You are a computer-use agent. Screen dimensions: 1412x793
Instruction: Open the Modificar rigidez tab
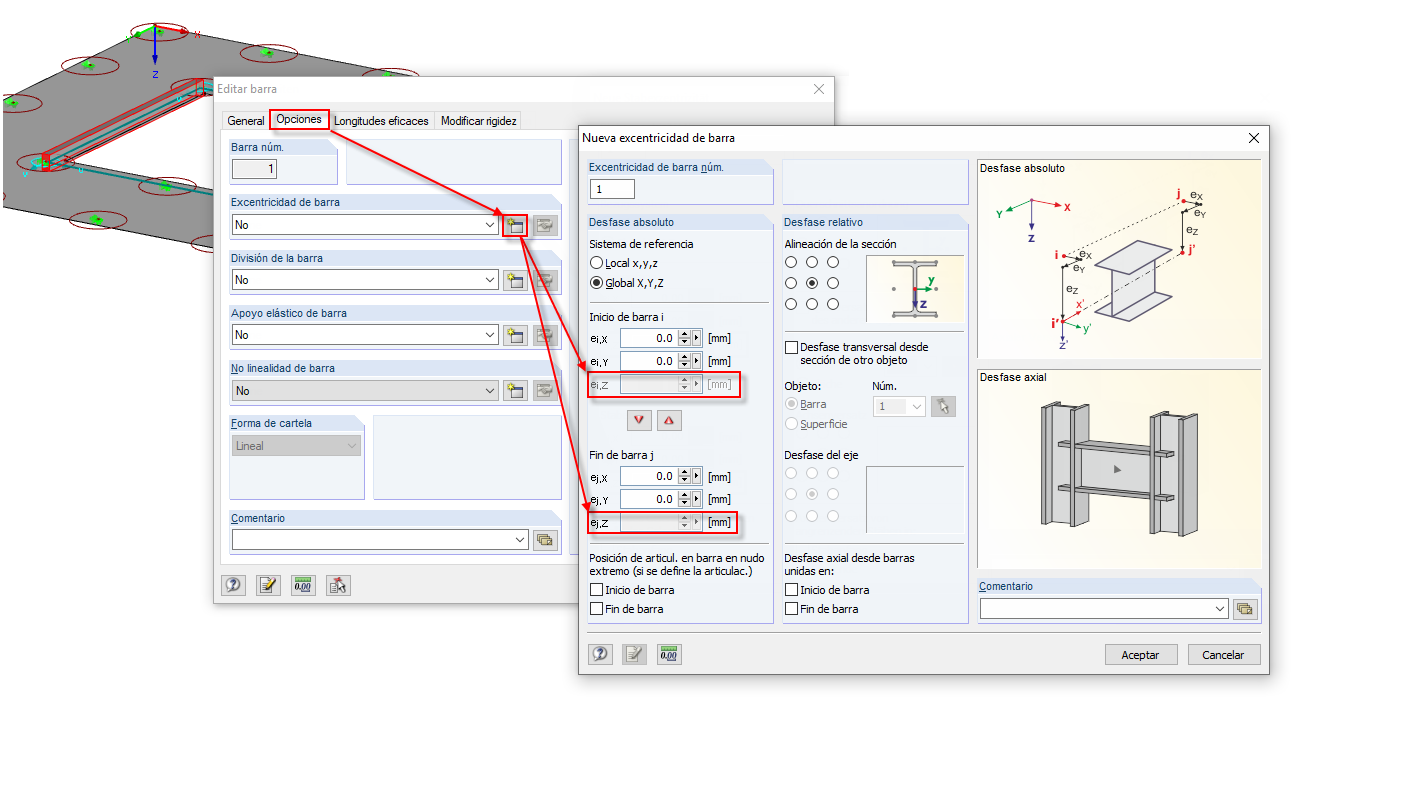coord(478,121)
